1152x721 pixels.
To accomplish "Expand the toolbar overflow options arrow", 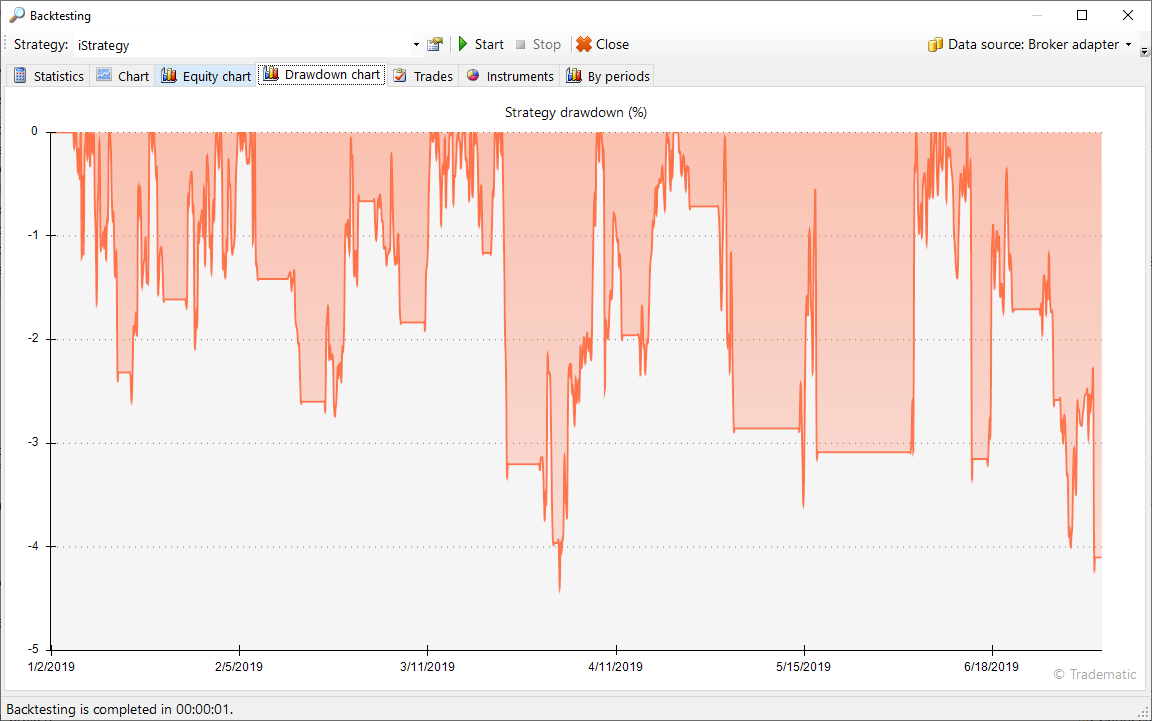I will [1144, 50].
